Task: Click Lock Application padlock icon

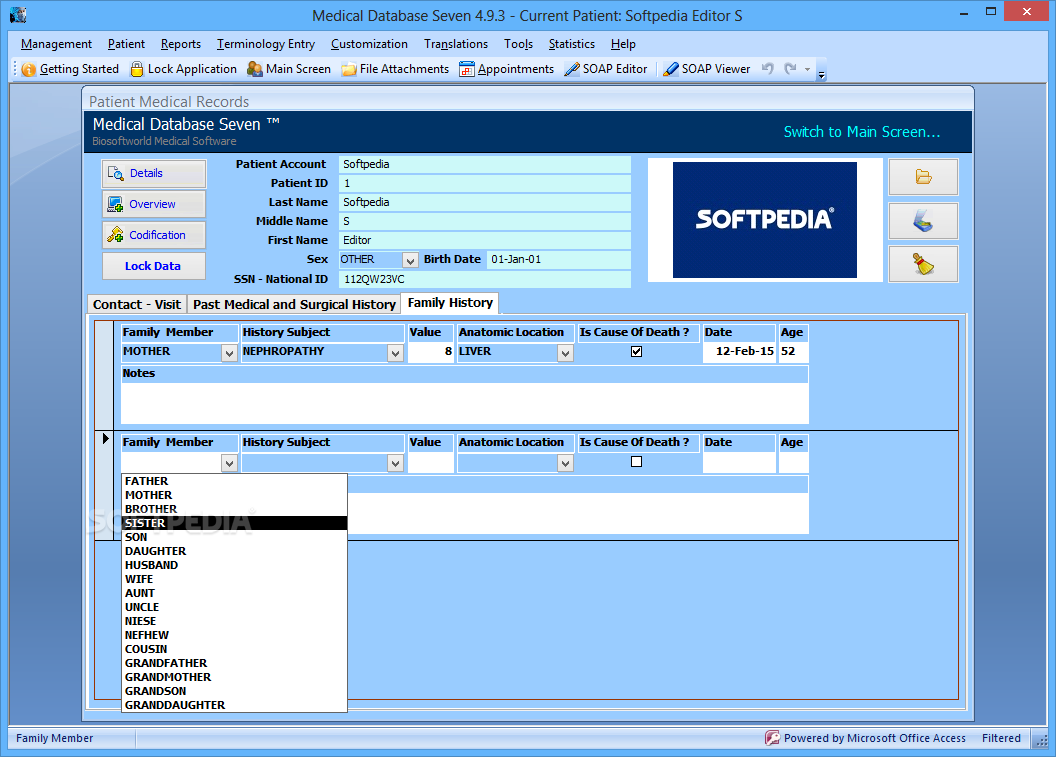Action: [137, 69]
